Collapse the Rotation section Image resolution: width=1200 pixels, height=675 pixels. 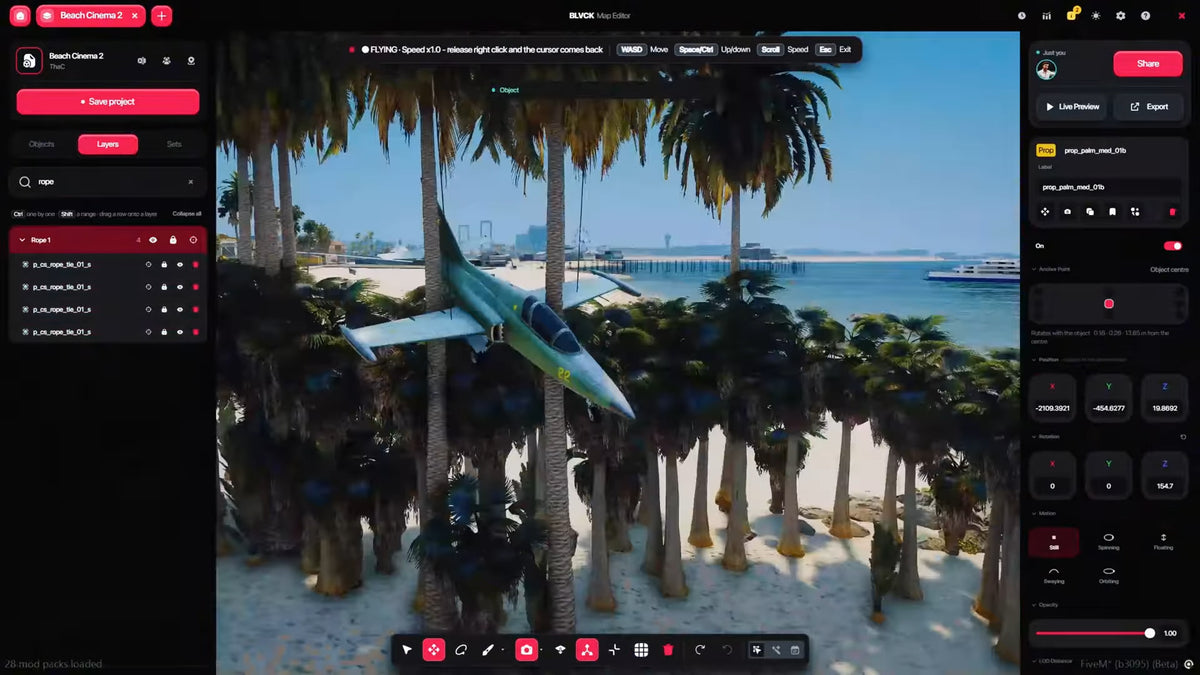point(1034,436)
